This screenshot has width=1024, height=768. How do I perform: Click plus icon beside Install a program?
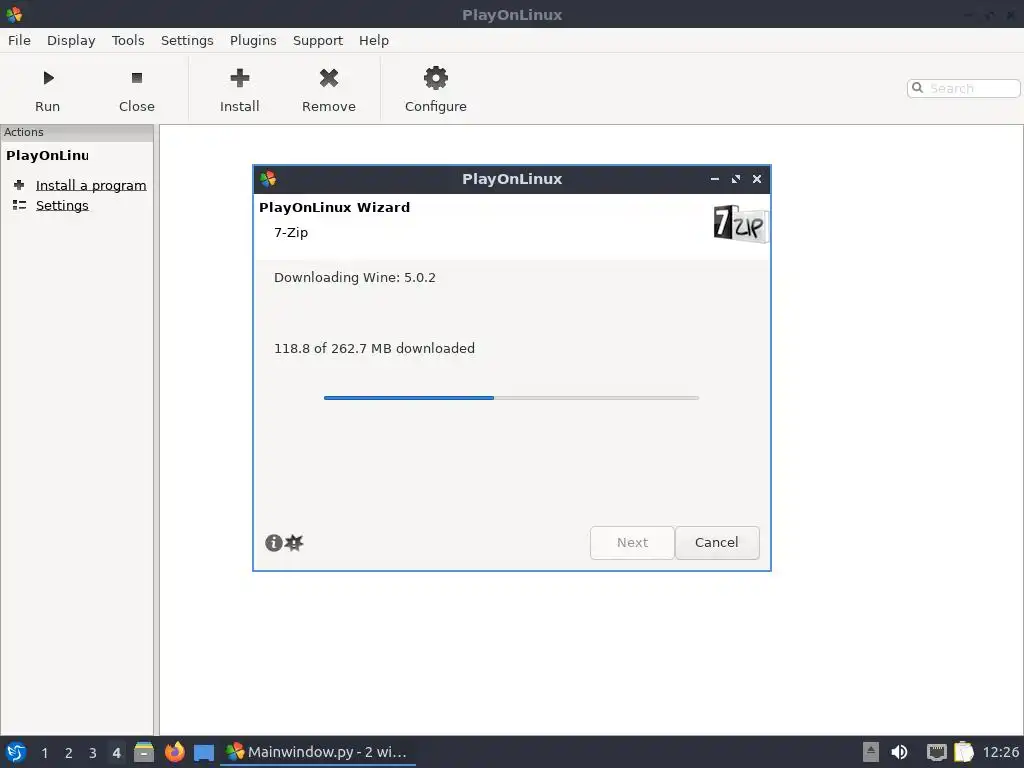(x=19, y=185)
